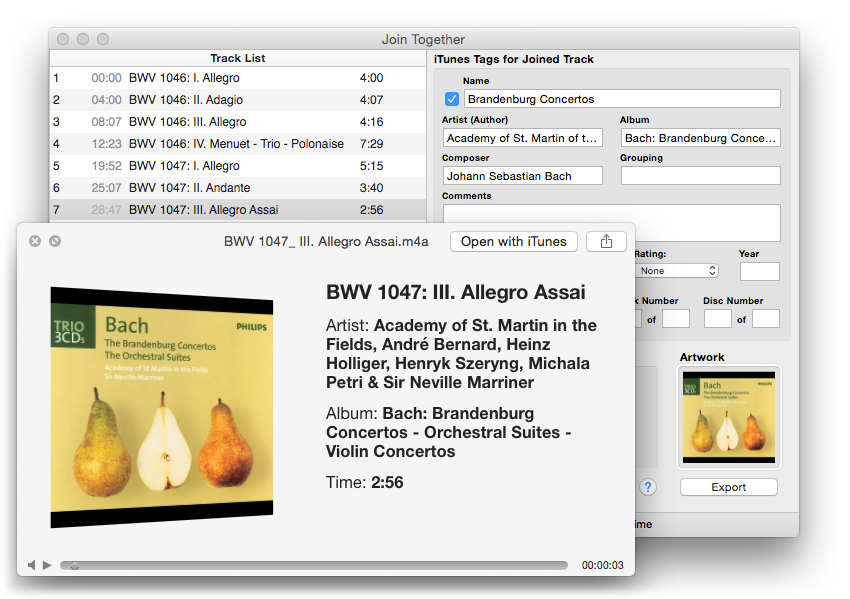This screenshot has width=850, height=599.
Task: Click the duration 7:29 in track list
Action: 371,144
